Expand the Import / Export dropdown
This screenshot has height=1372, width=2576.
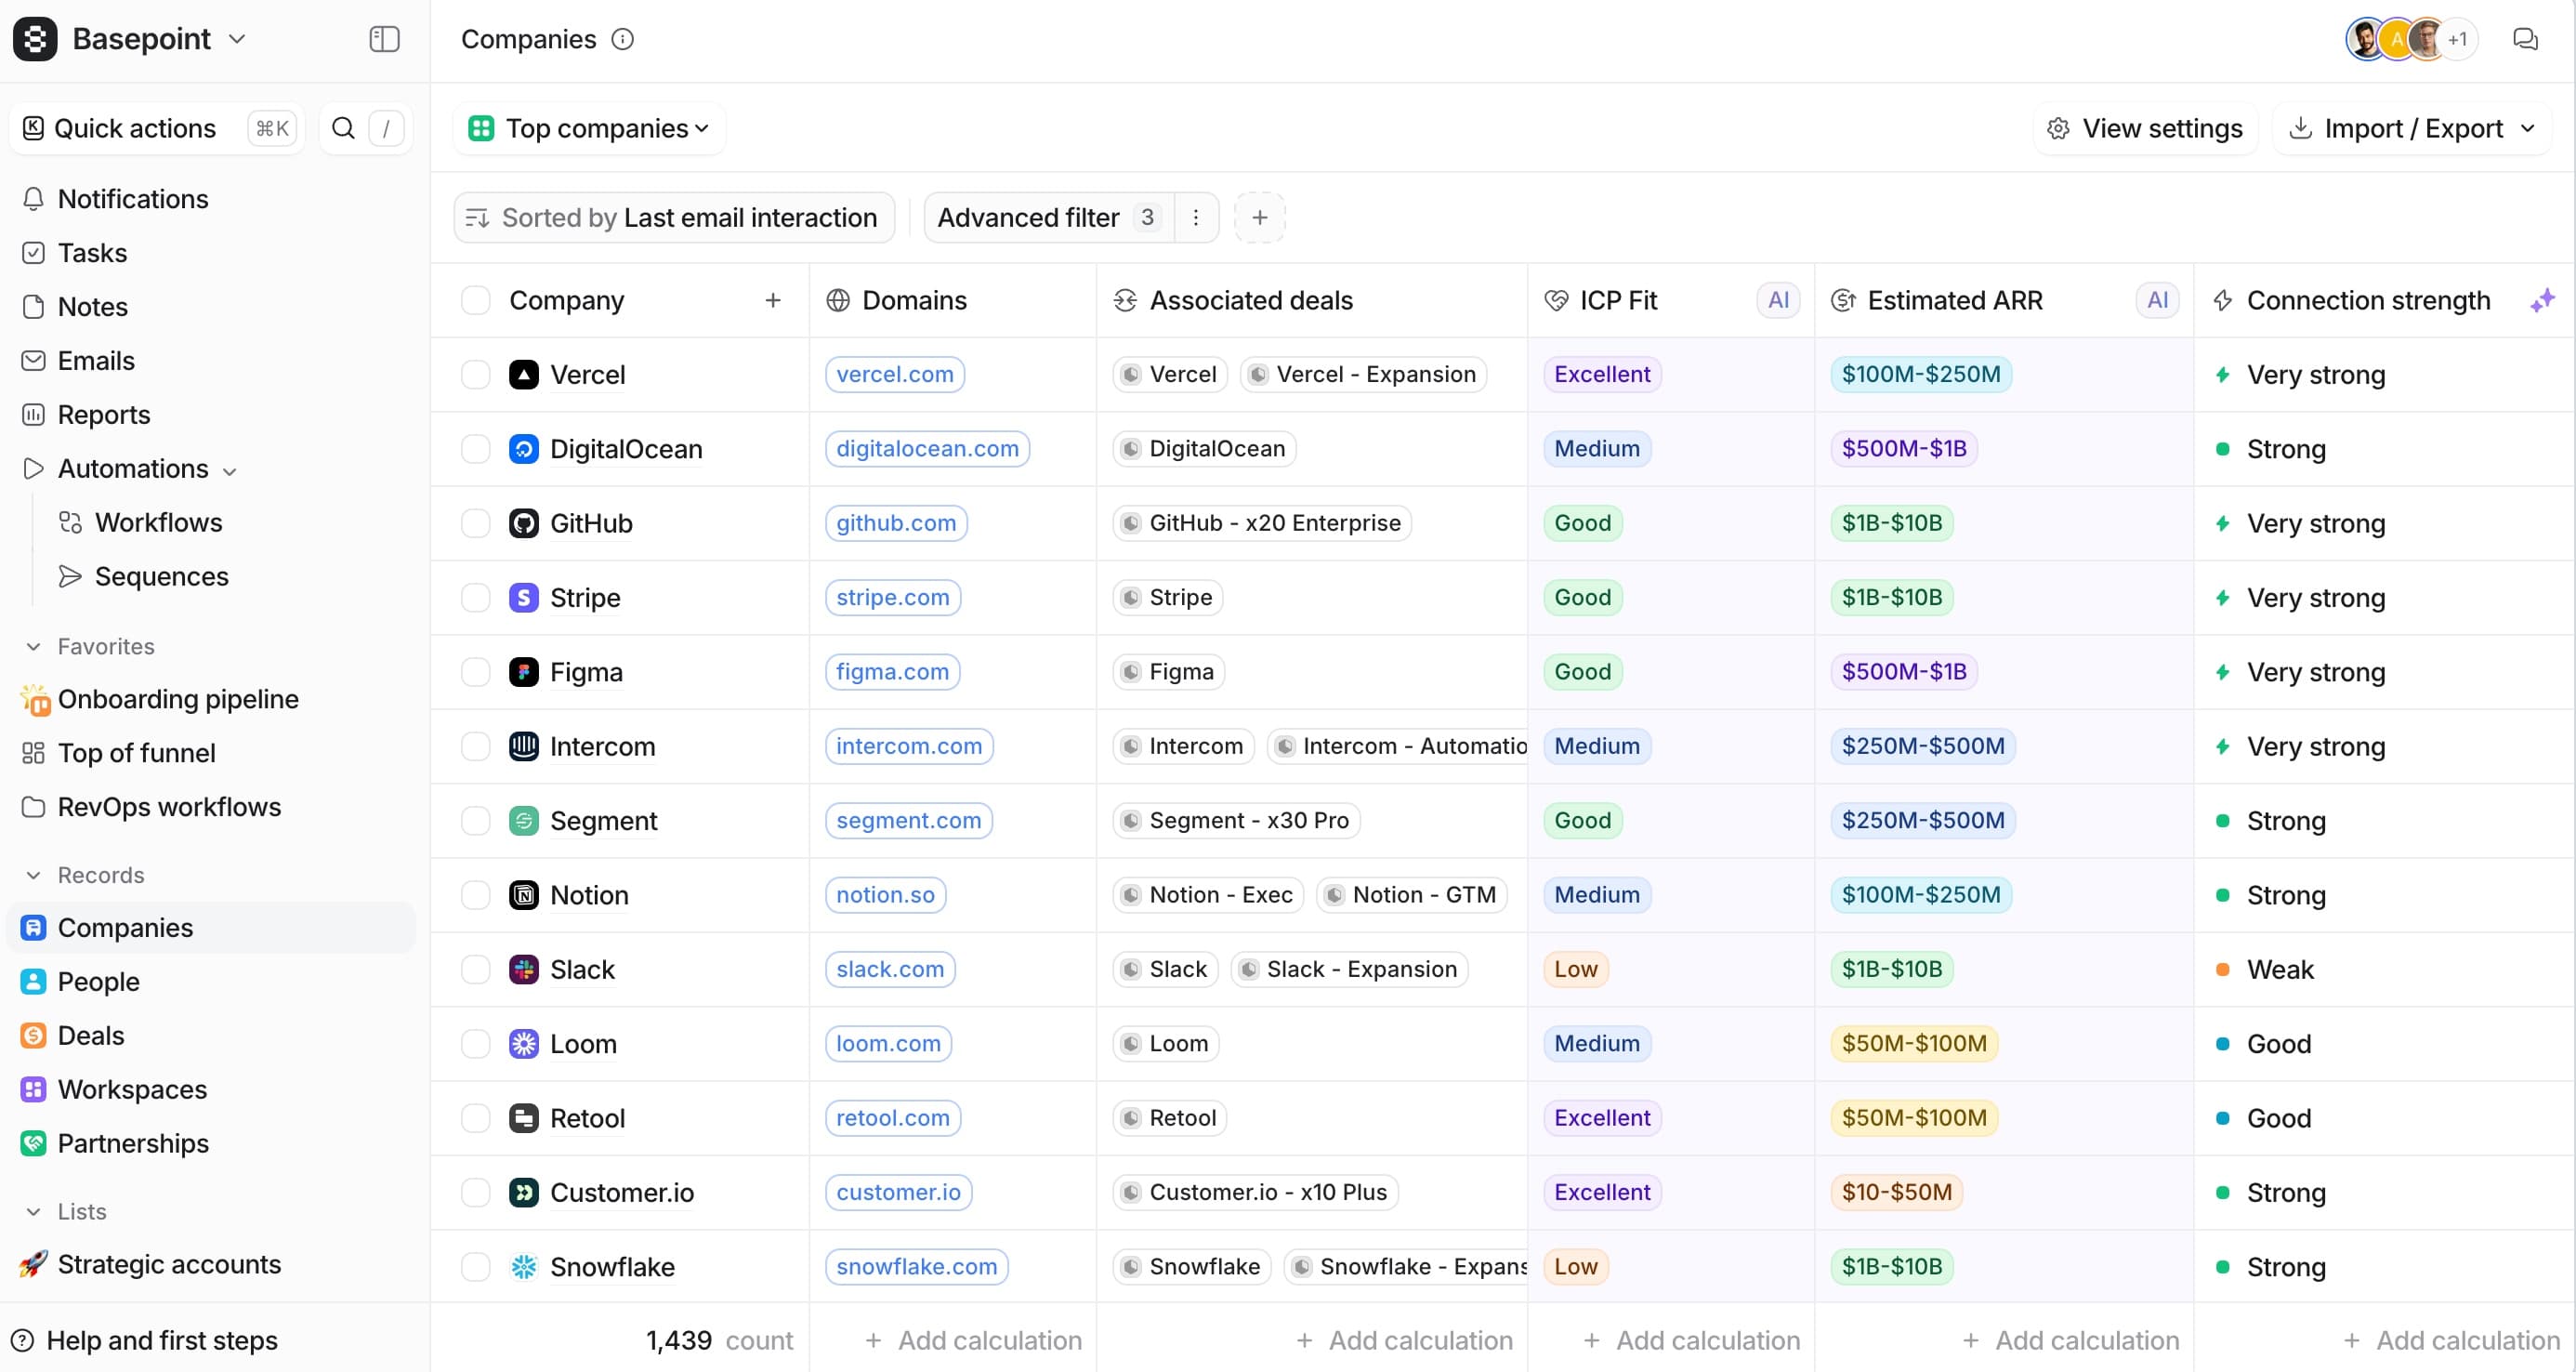coord(2411,128)
